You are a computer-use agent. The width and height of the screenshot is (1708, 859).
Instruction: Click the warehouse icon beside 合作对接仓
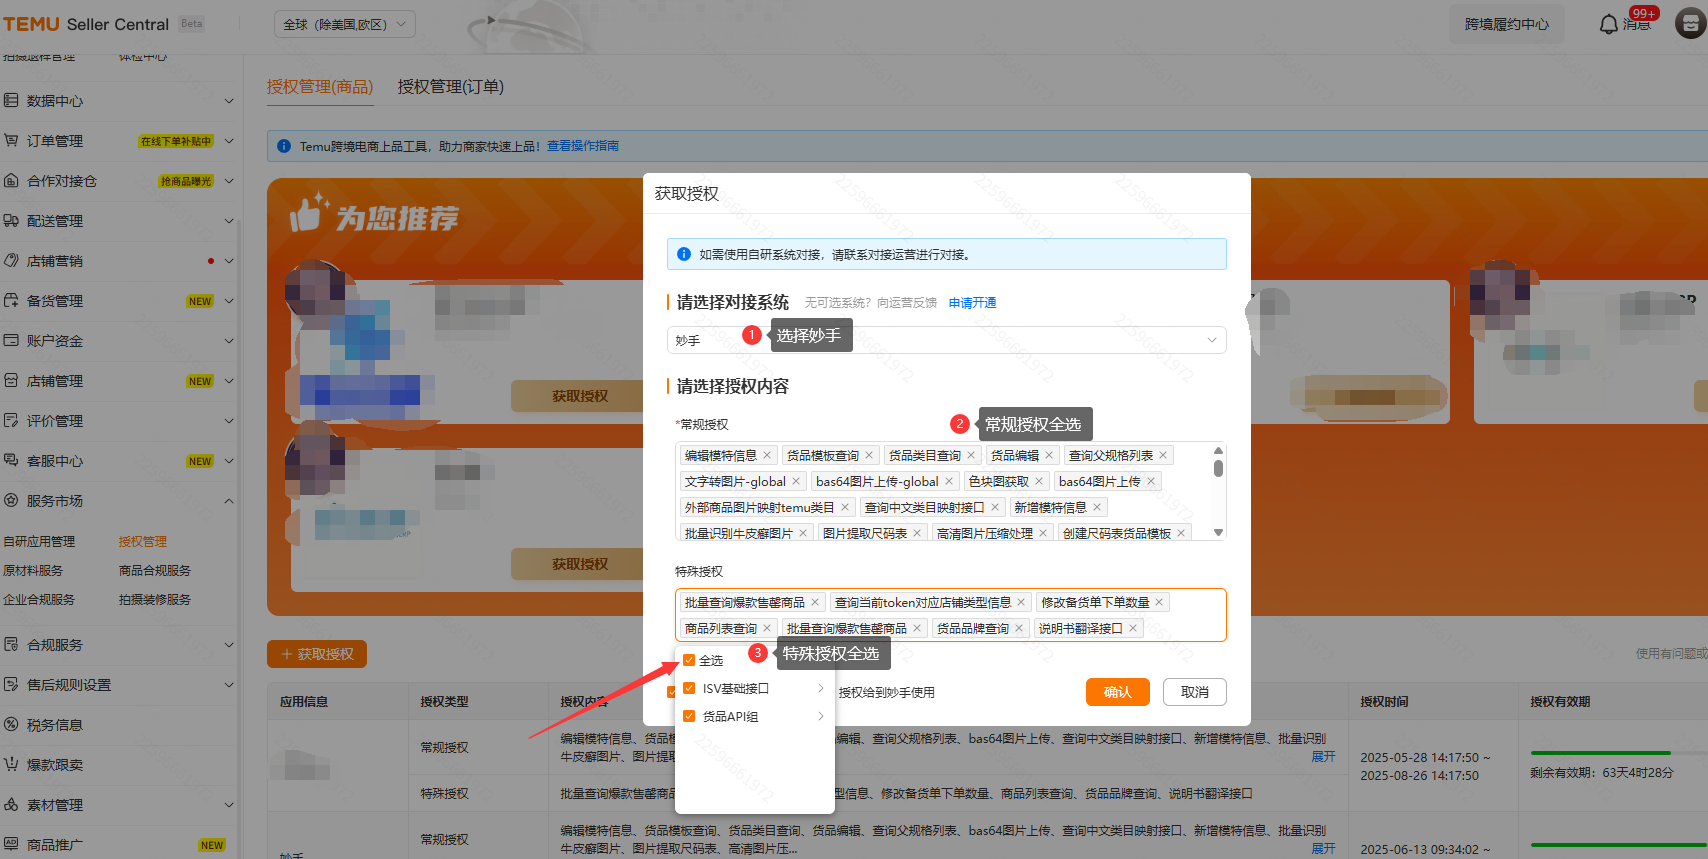(x=11, y=181)
